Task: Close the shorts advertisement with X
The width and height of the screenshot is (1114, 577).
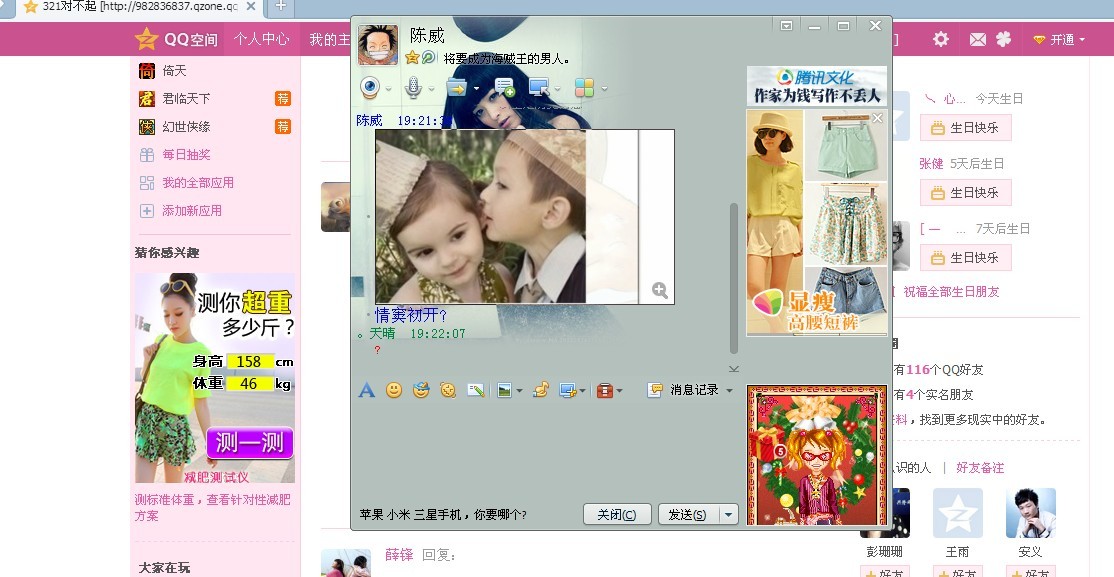Action: click(x=877, y=118)
